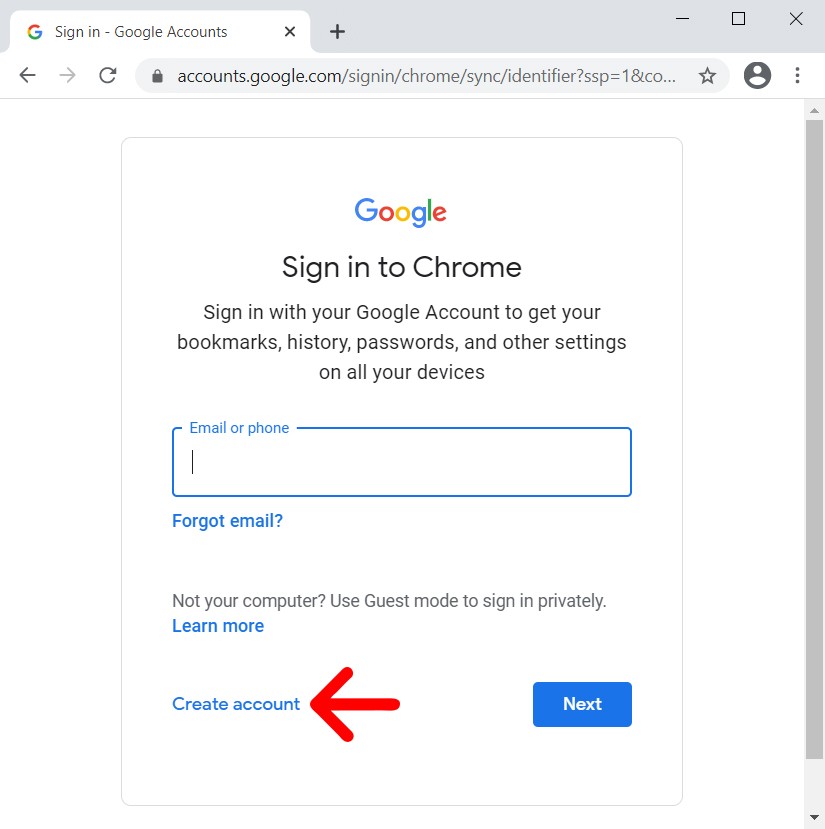Click the vertical scrollbar thumb

coord(815,440)
